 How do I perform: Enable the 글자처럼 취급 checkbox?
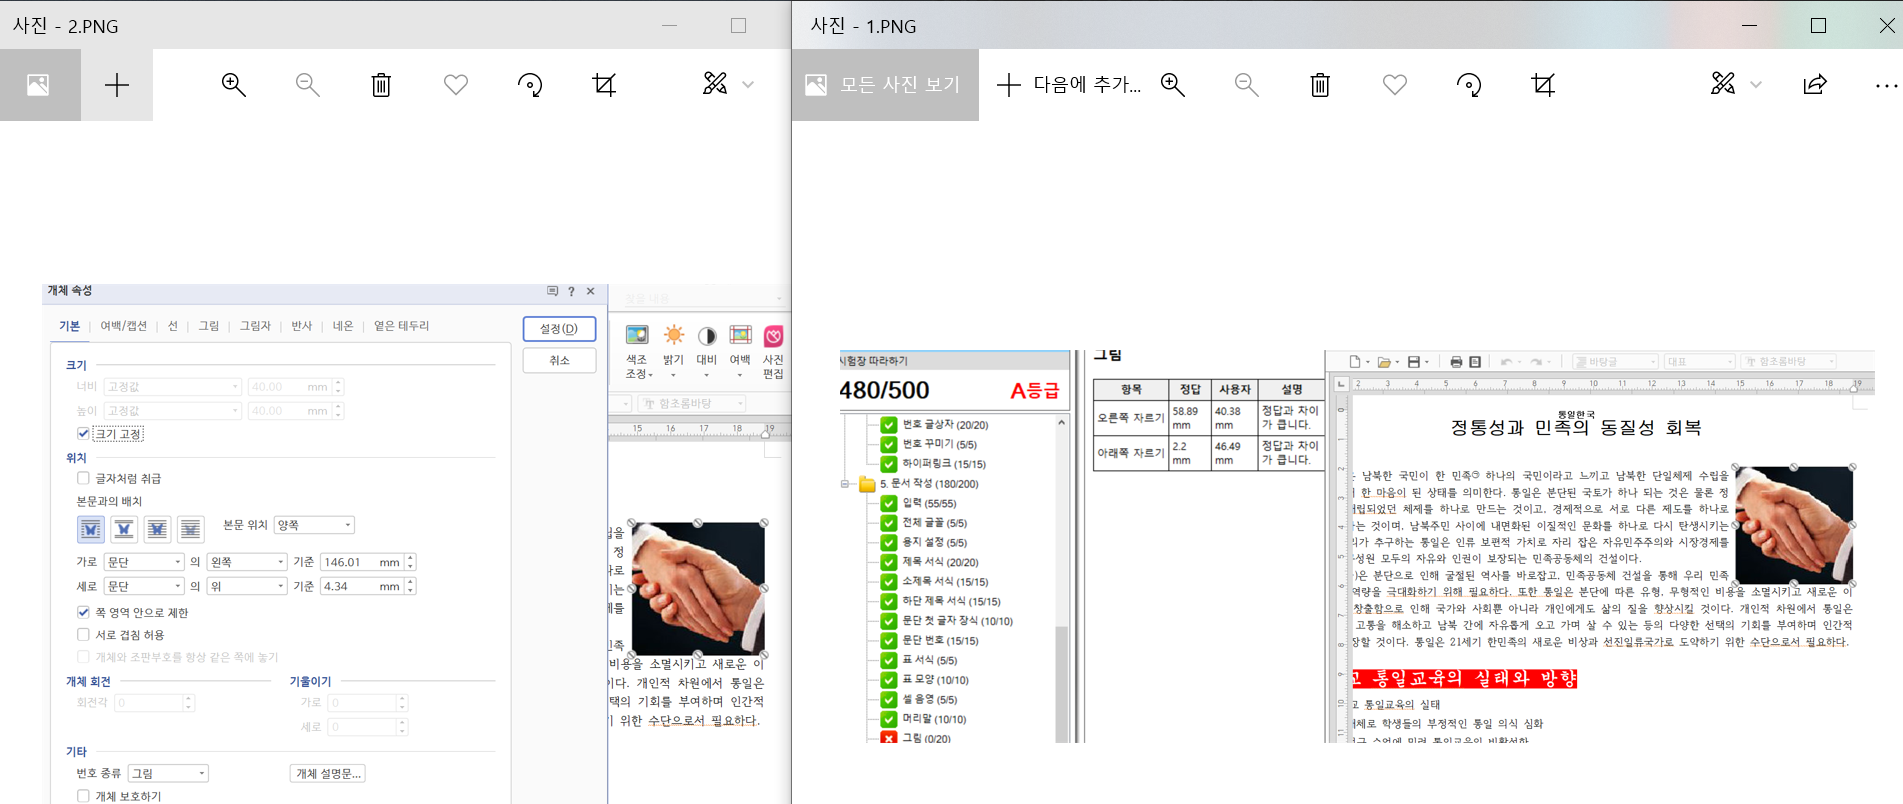click(x=84, y=478)
